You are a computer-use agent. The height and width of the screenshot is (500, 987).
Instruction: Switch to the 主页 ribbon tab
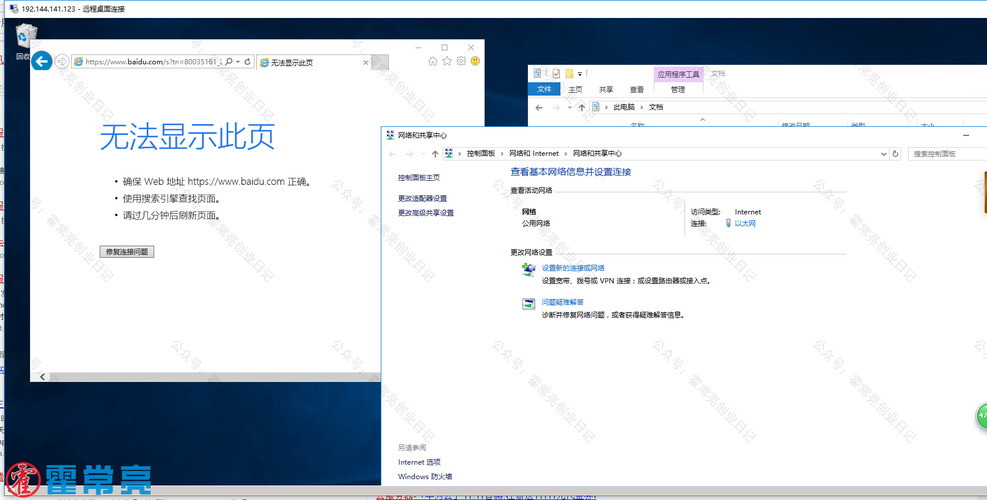click(575, 89)
